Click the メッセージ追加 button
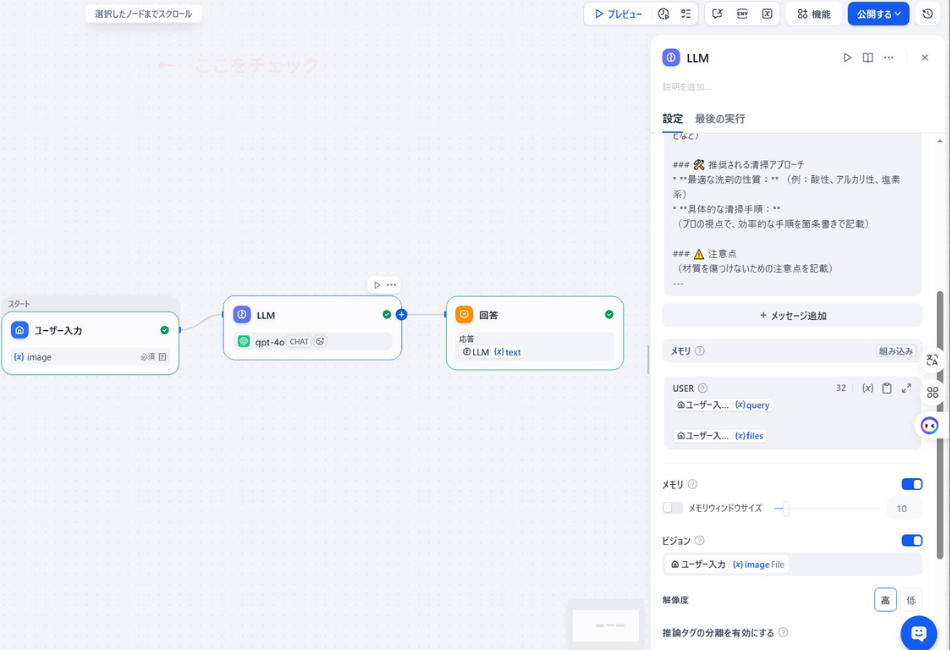Viewport: 950px width, 650px height. [x=791, y=315]
